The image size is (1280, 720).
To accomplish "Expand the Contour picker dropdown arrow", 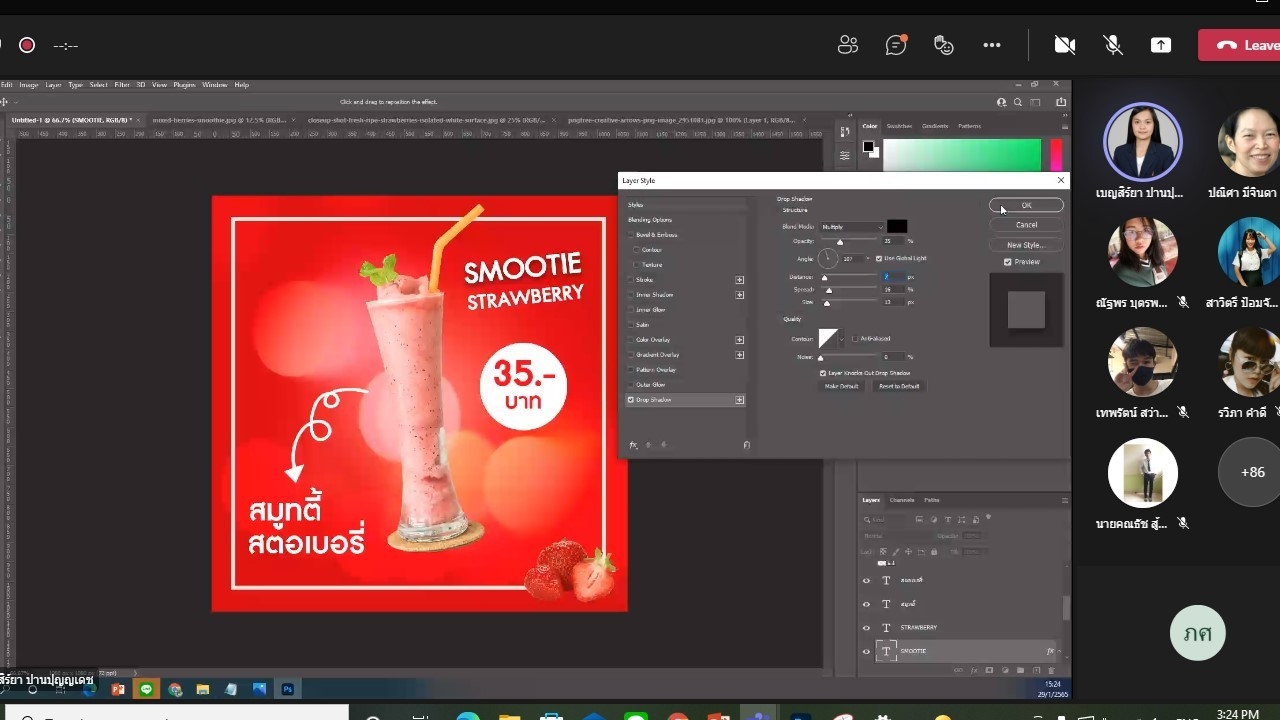I will 843,339.
